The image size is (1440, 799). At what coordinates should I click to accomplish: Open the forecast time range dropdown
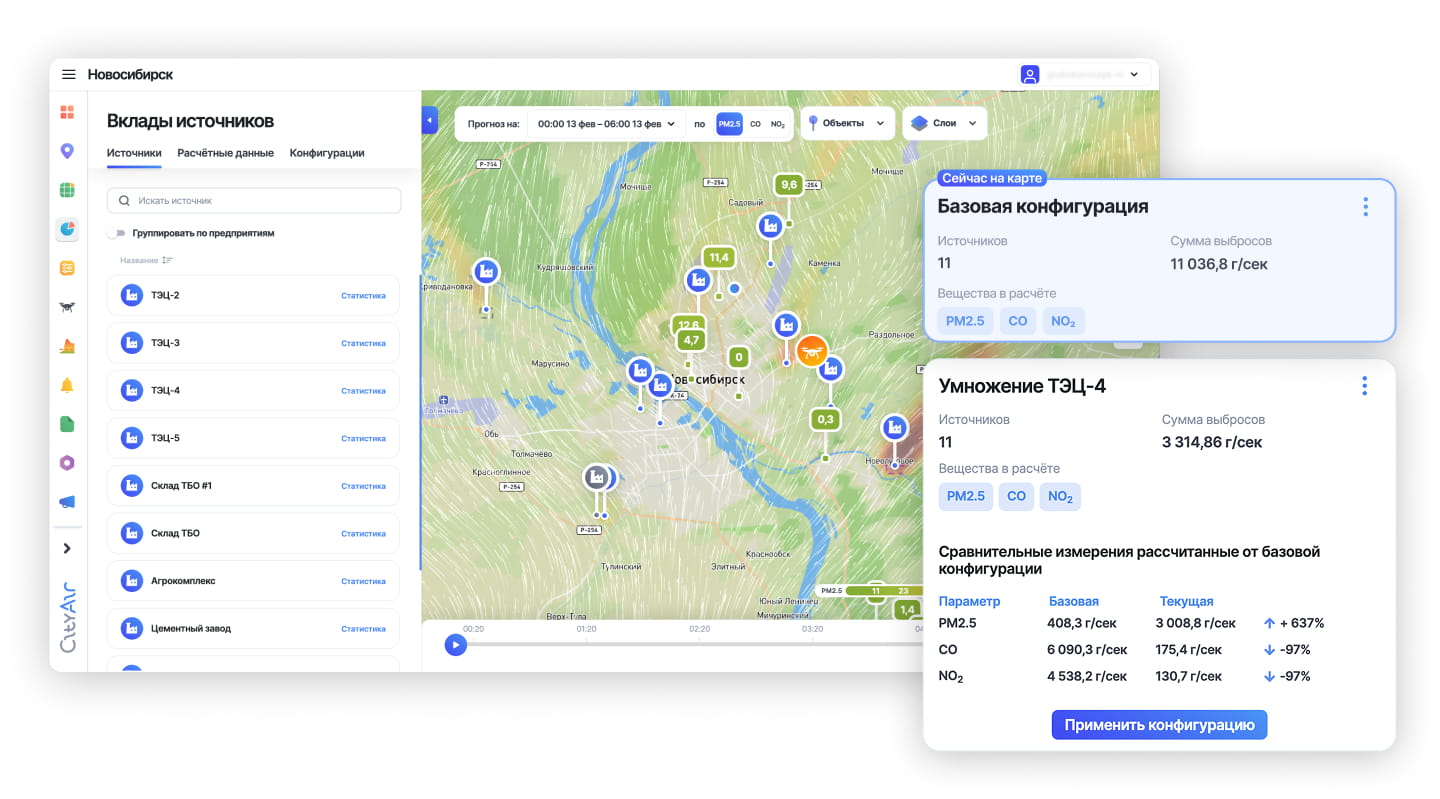(606, 124)
